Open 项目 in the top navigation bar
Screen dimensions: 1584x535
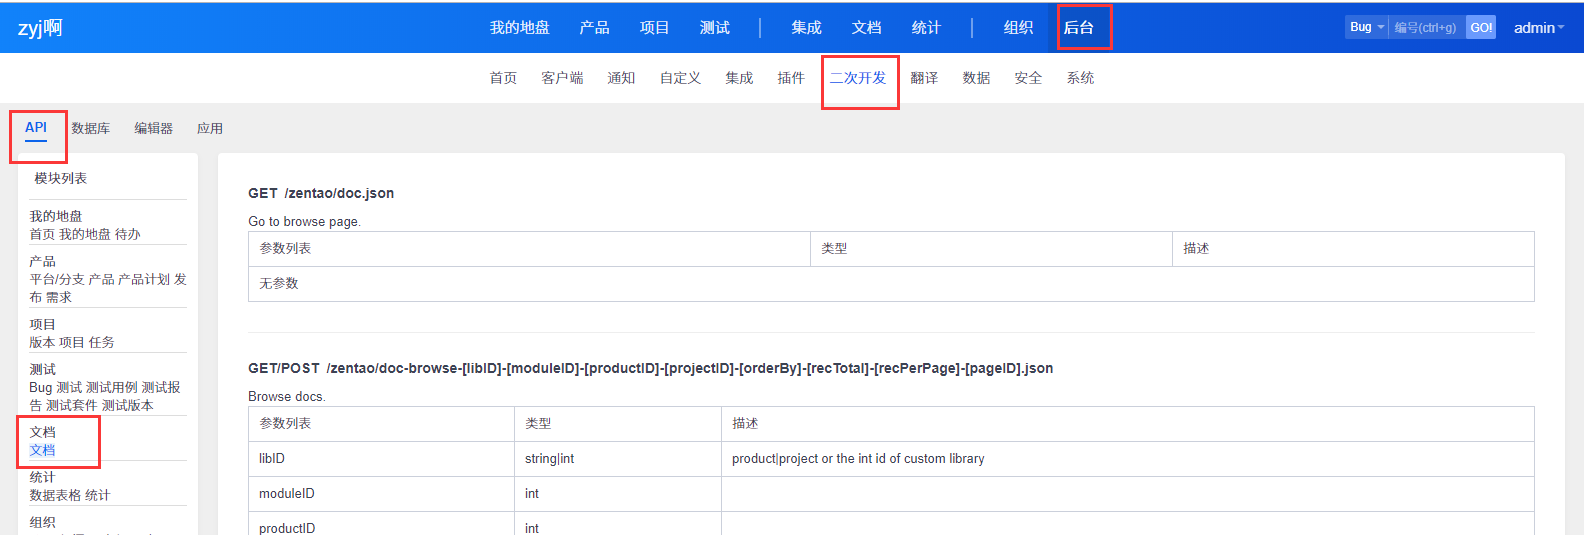click(654, 27)
